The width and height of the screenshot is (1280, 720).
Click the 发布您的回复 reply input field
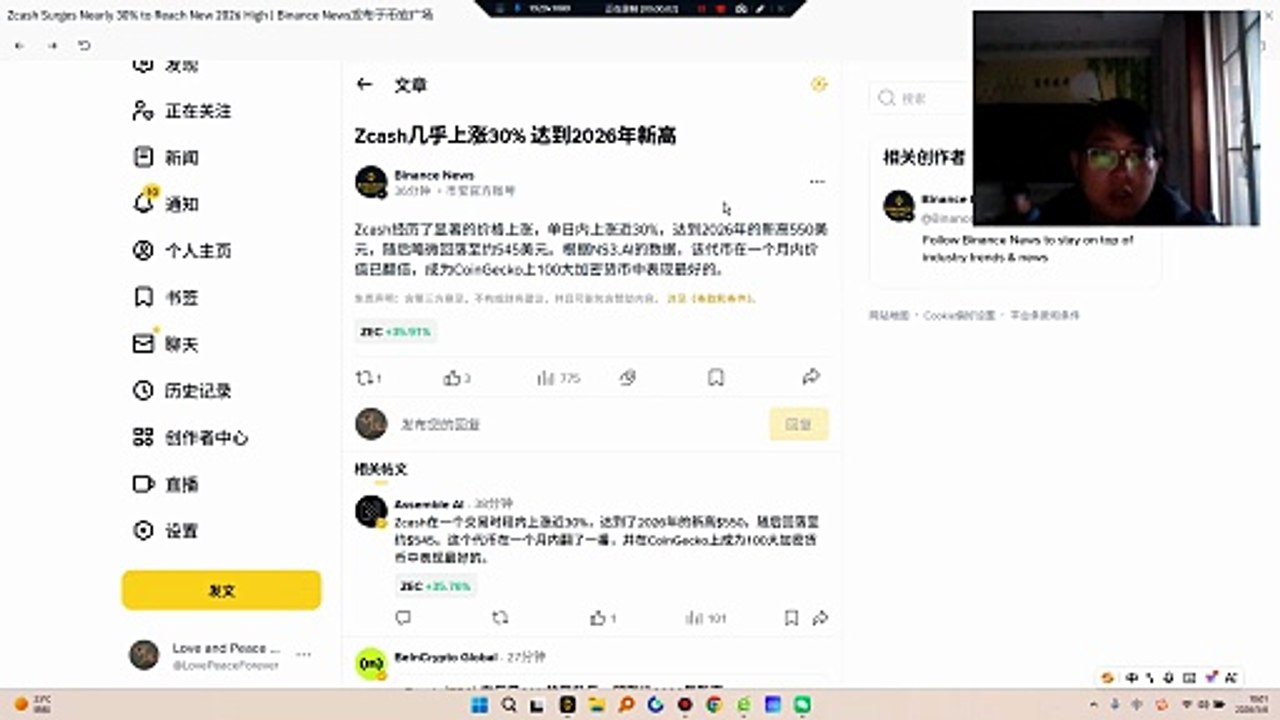(x=580, y=424)
